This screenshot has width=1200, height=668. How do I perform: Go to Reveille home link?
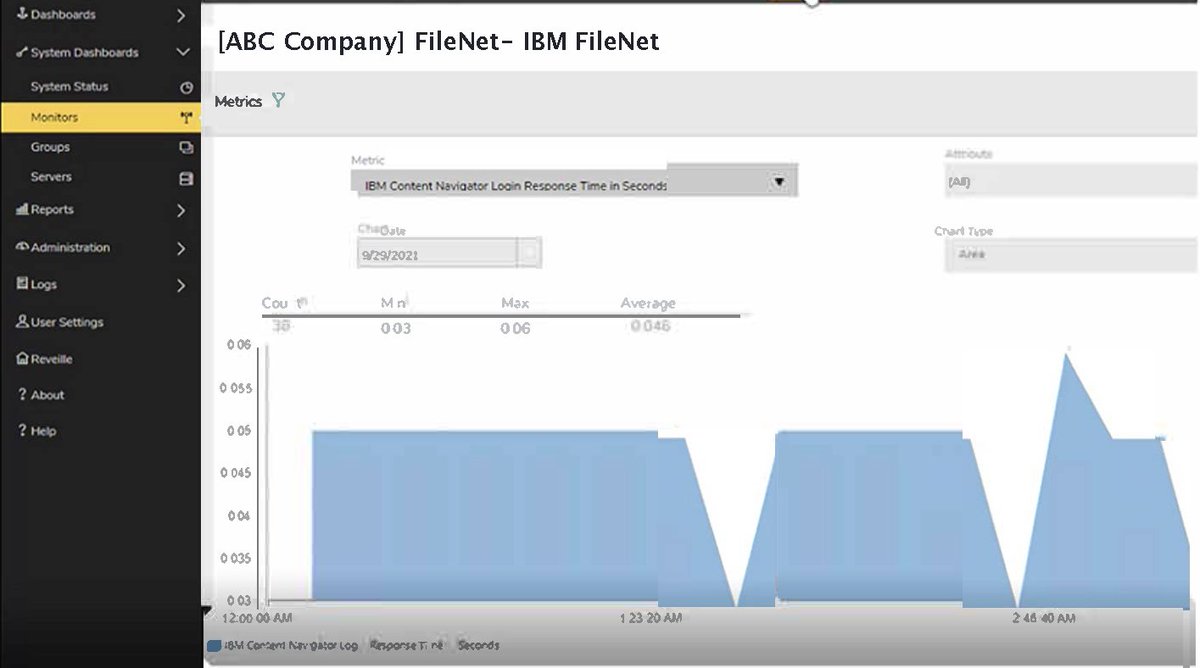pyautogui.click(x=52, y=359)
